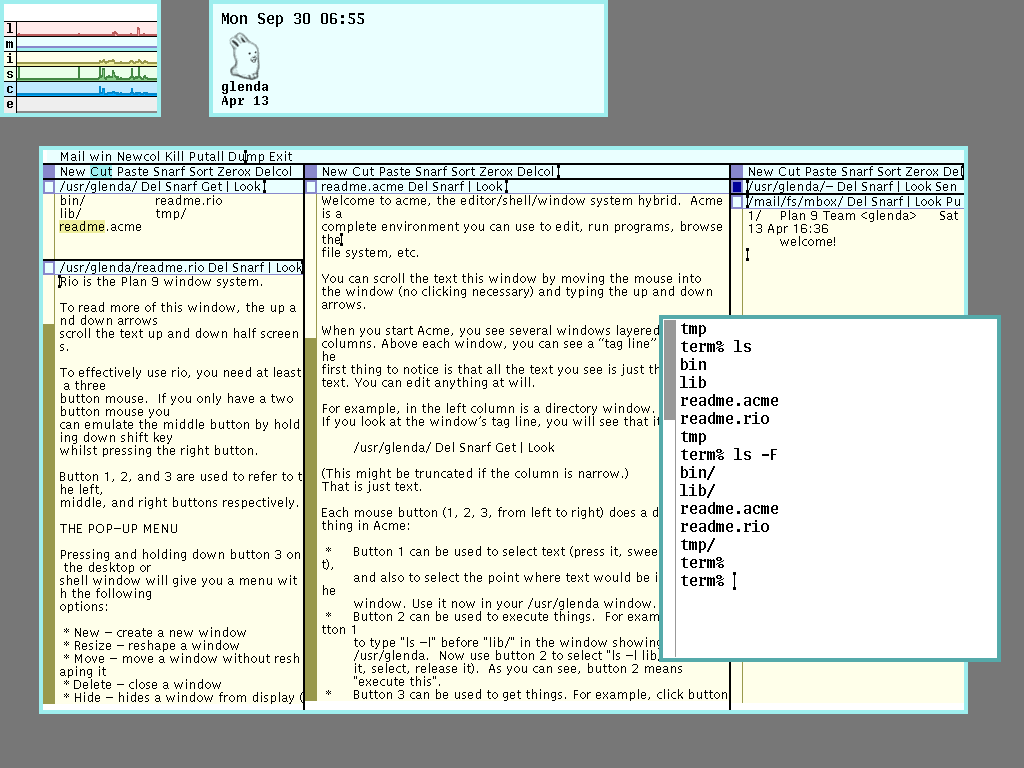Click the glenda bunny face icon
This screenshot has width=1024, height=768.
[x=246, y=56]
